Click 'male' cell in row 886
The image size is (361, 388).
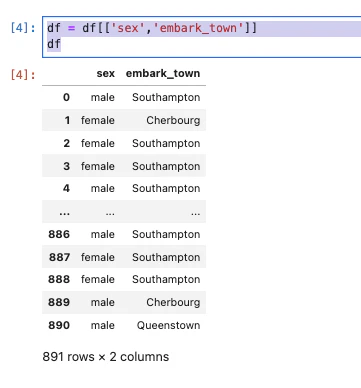click(x=103, y=234)
